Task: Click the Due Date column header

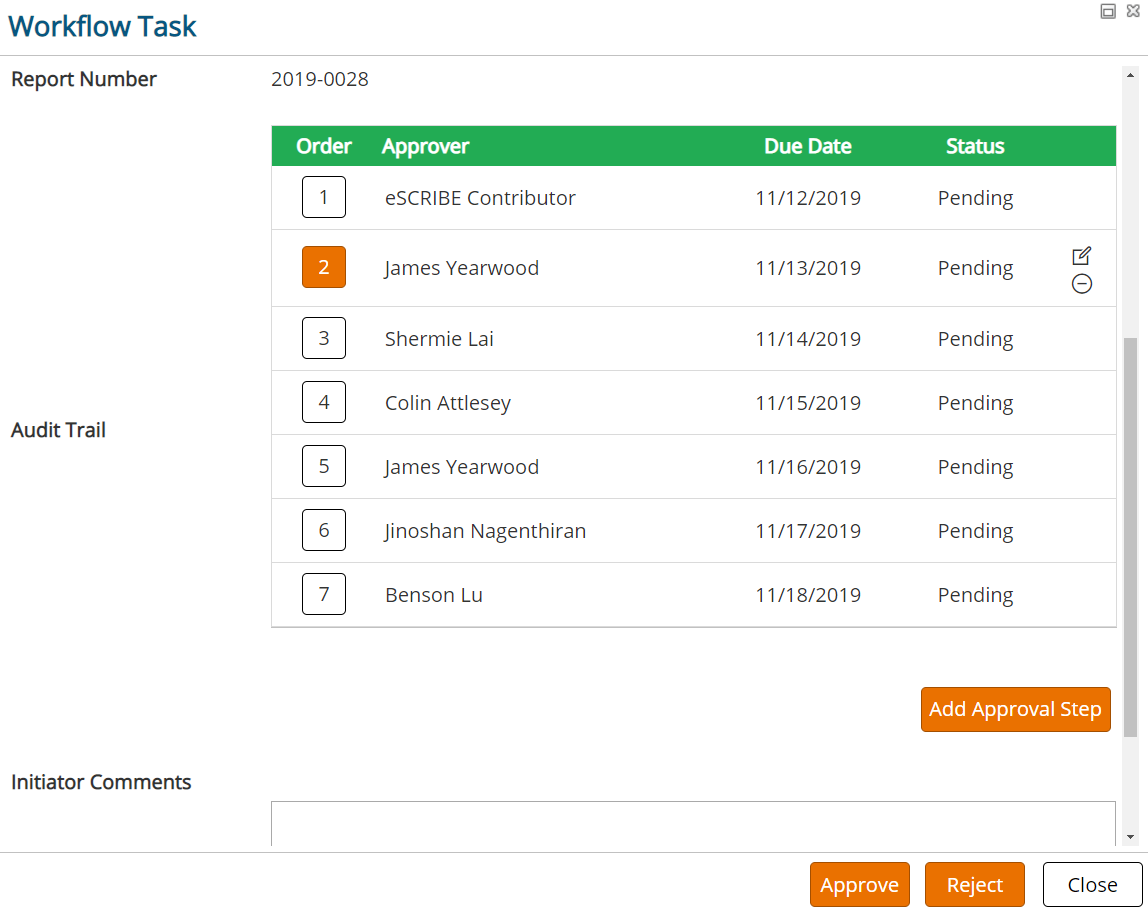Action: point(808,146)
